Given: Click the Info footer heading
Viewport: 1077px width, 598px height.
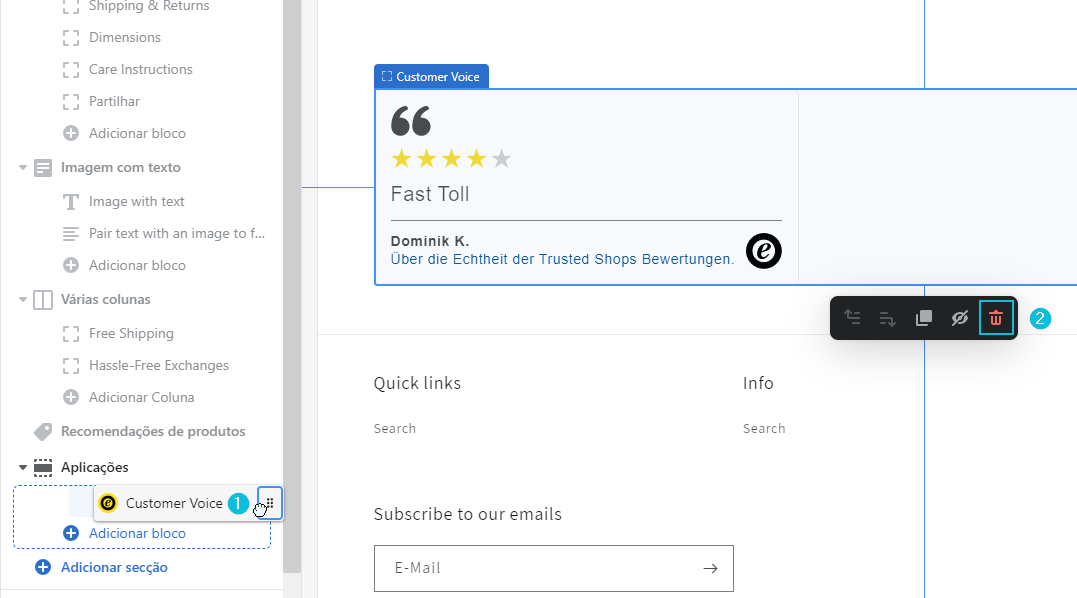Looking at the screenshot, I should click(x=758, y=383).
